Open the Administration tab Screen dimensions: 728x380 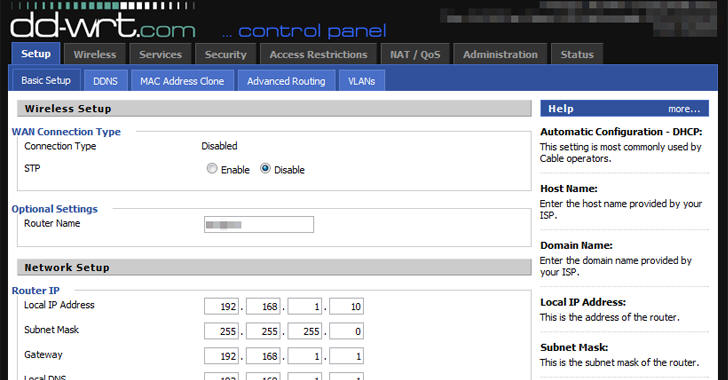pyautogui.click(x=500, y=54)
